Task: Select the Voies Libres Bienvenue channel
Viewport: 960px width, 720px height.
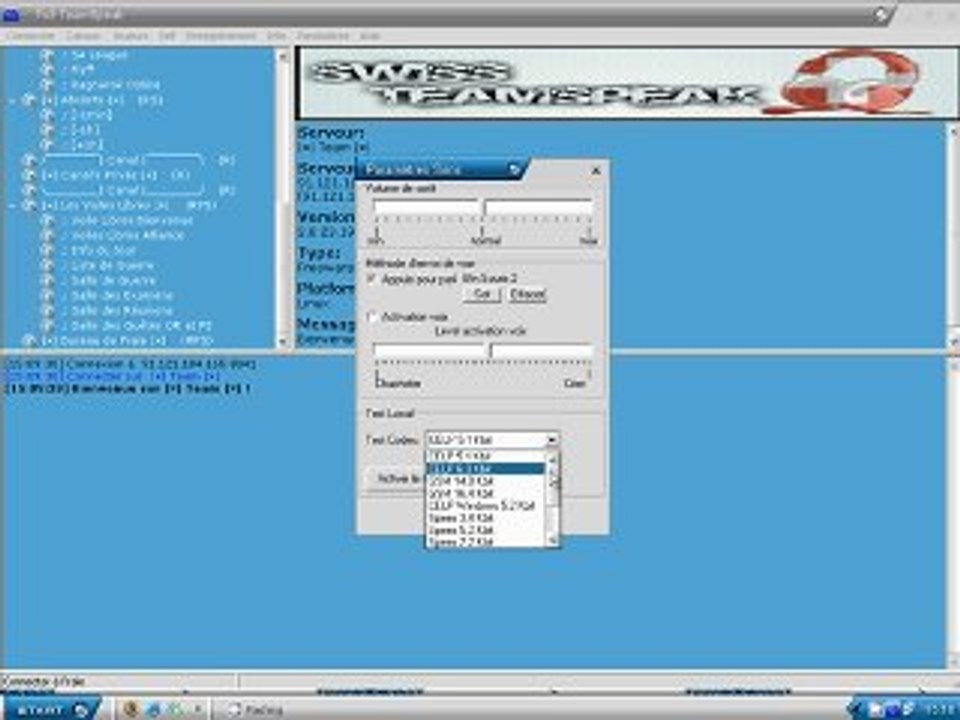Action: 132,220
